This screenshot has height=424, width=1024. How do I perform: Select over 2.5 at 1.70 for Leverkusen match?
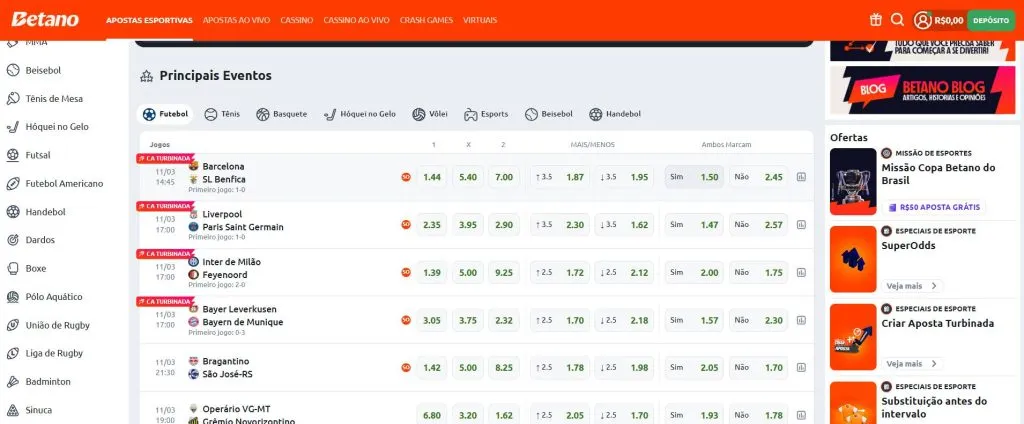[x=560, y=320]
